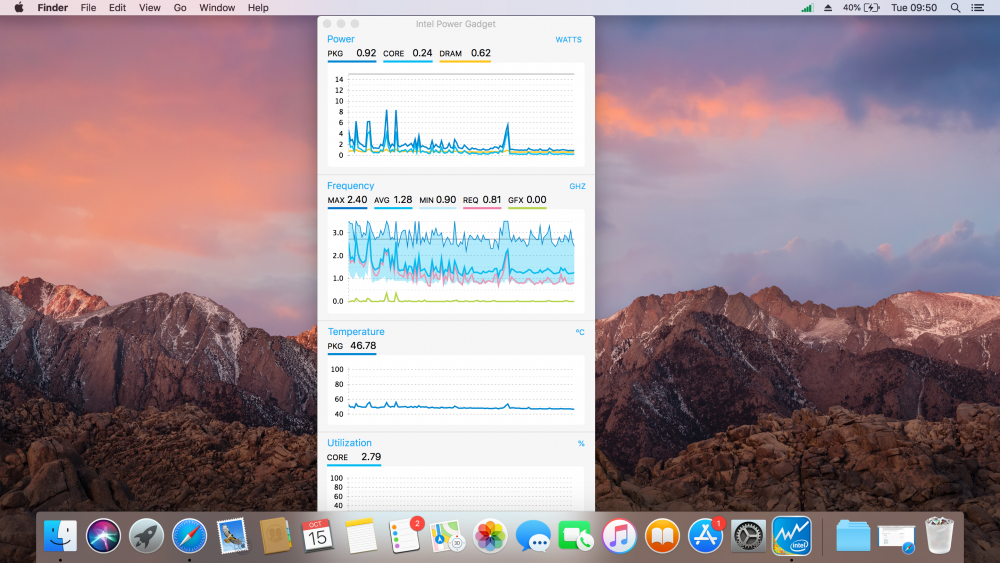Click the Frequency graph

(456, 261)
